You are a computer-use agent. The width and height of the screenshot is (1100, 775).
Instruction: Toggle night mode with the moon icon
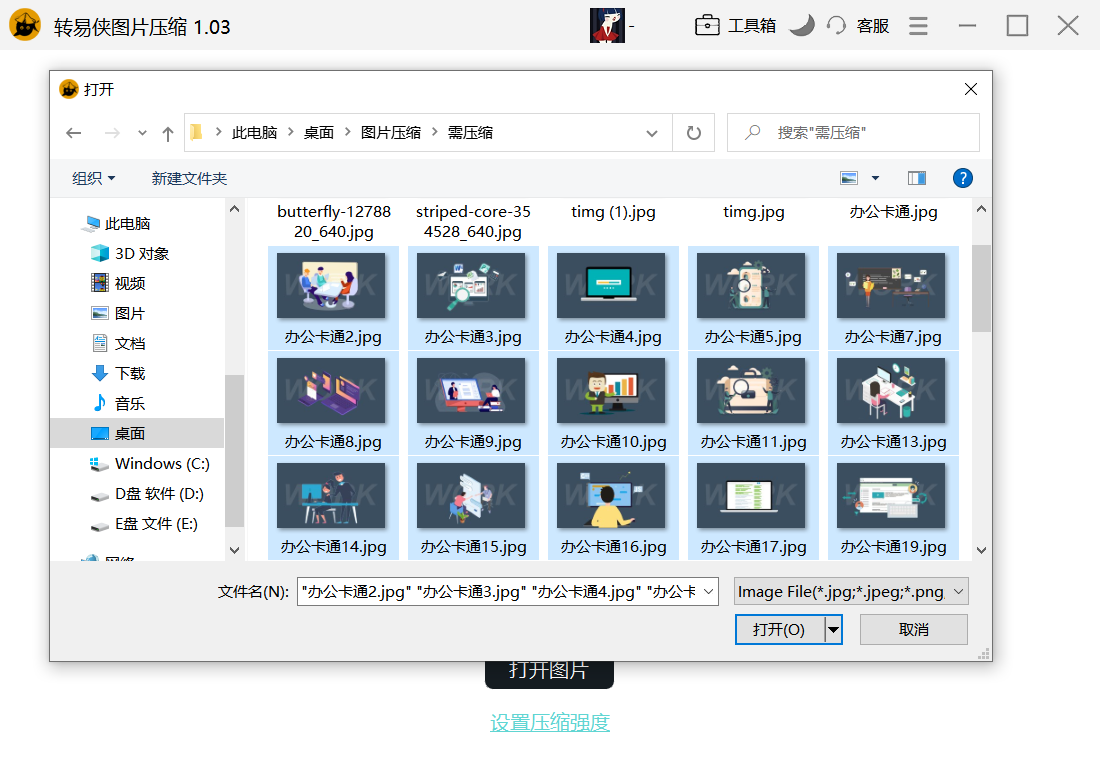803,25
